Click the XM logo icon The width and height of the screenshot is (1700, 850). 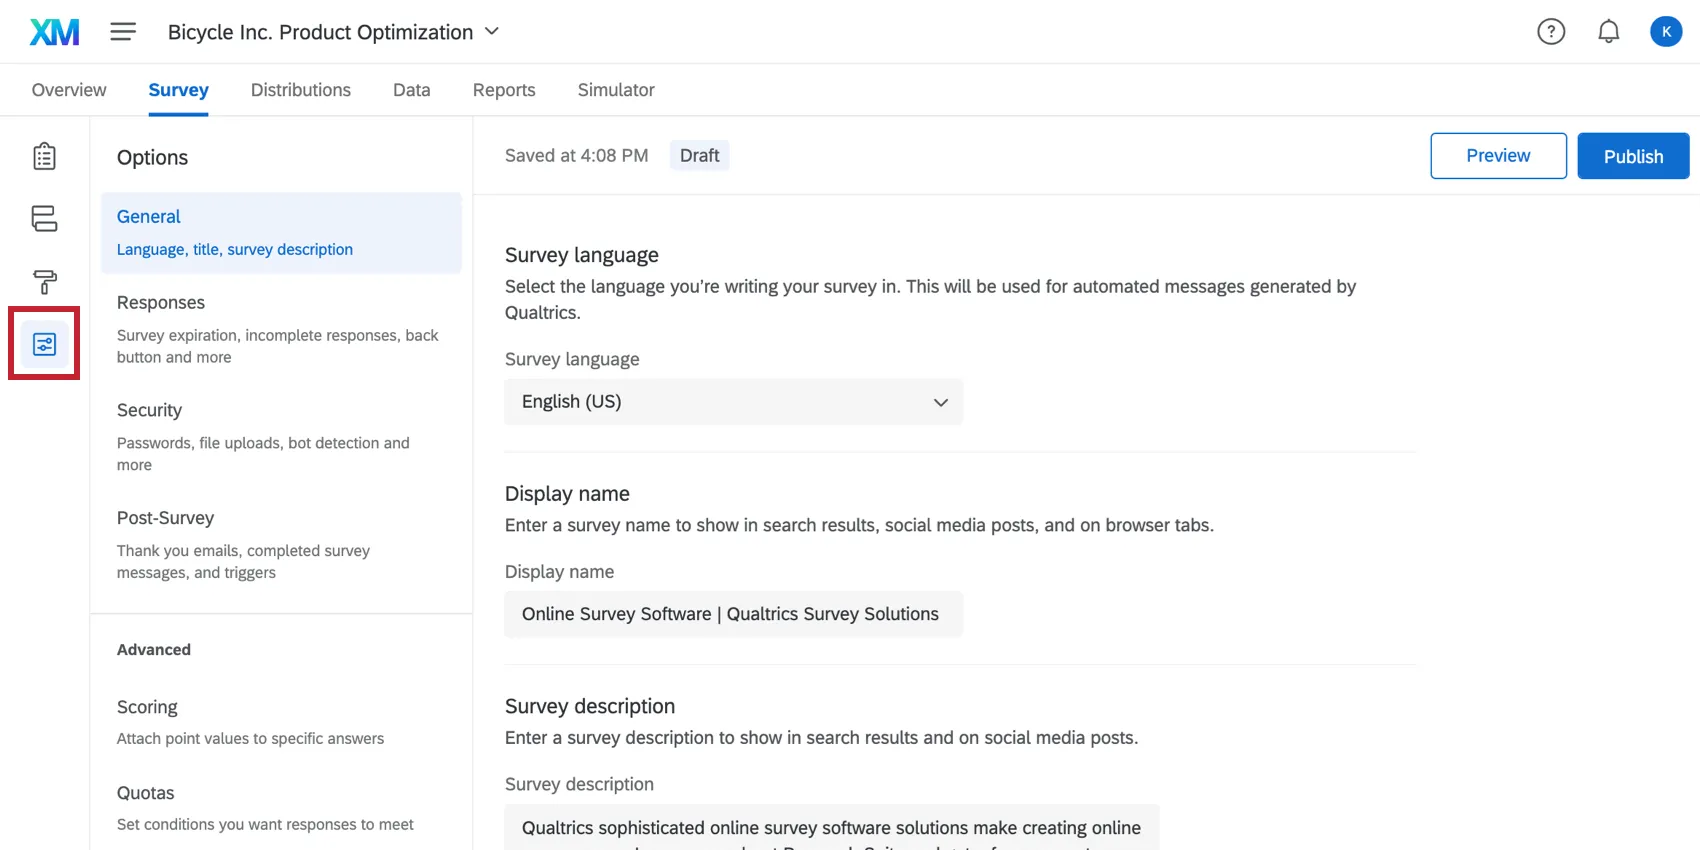(54, 32)
